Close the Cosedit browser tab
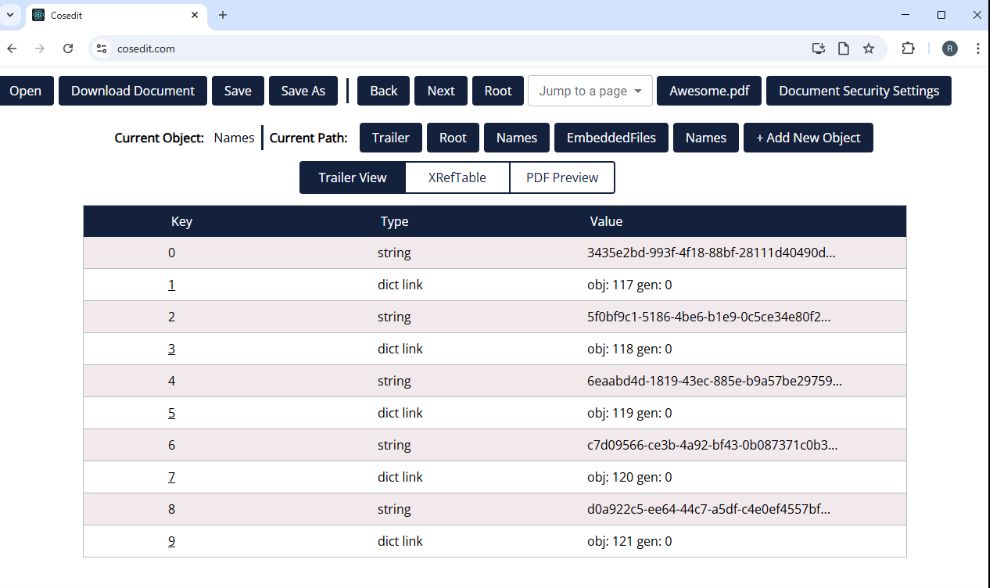Image resolution: width=990 pixels, height=588 pixels. pyautogui.click(x=194, y=15)
